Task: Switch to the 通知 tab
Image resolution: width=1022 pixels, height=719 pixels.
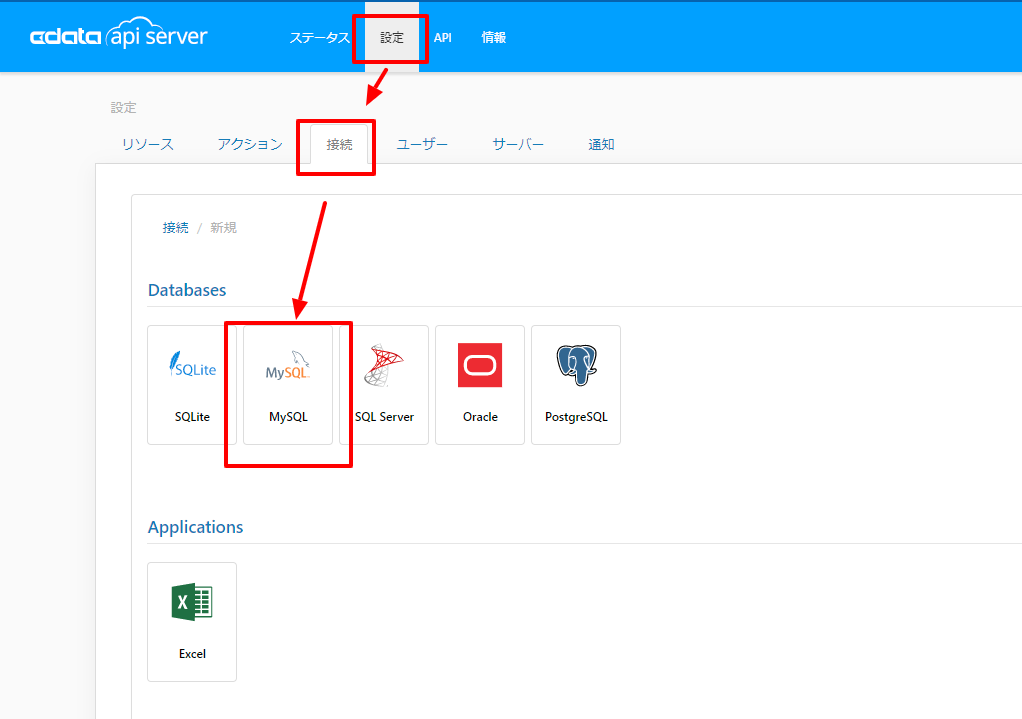Action: (601, 144)
